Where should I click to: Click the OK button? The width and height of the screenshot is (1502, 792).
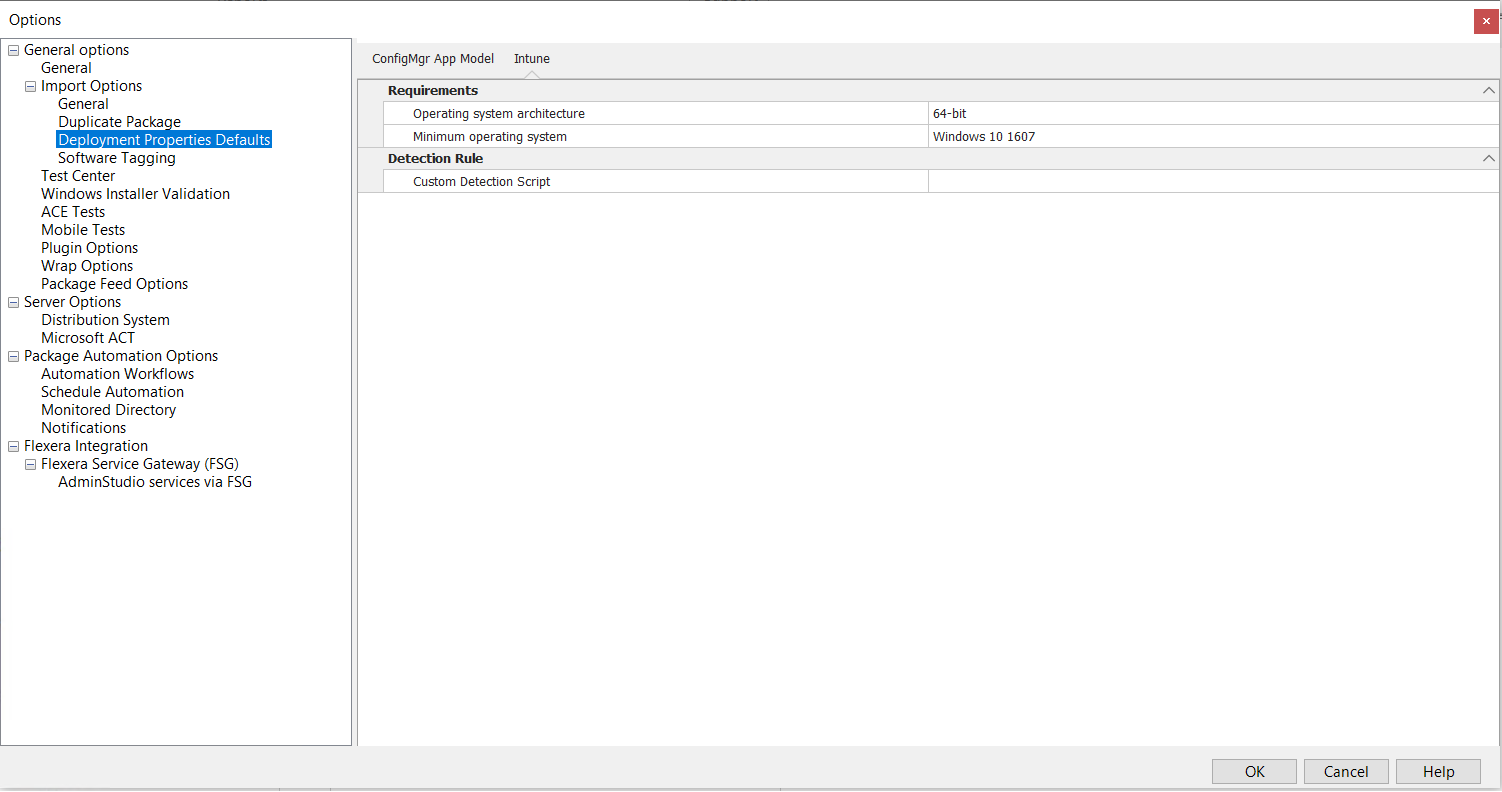pos(1254,771)
